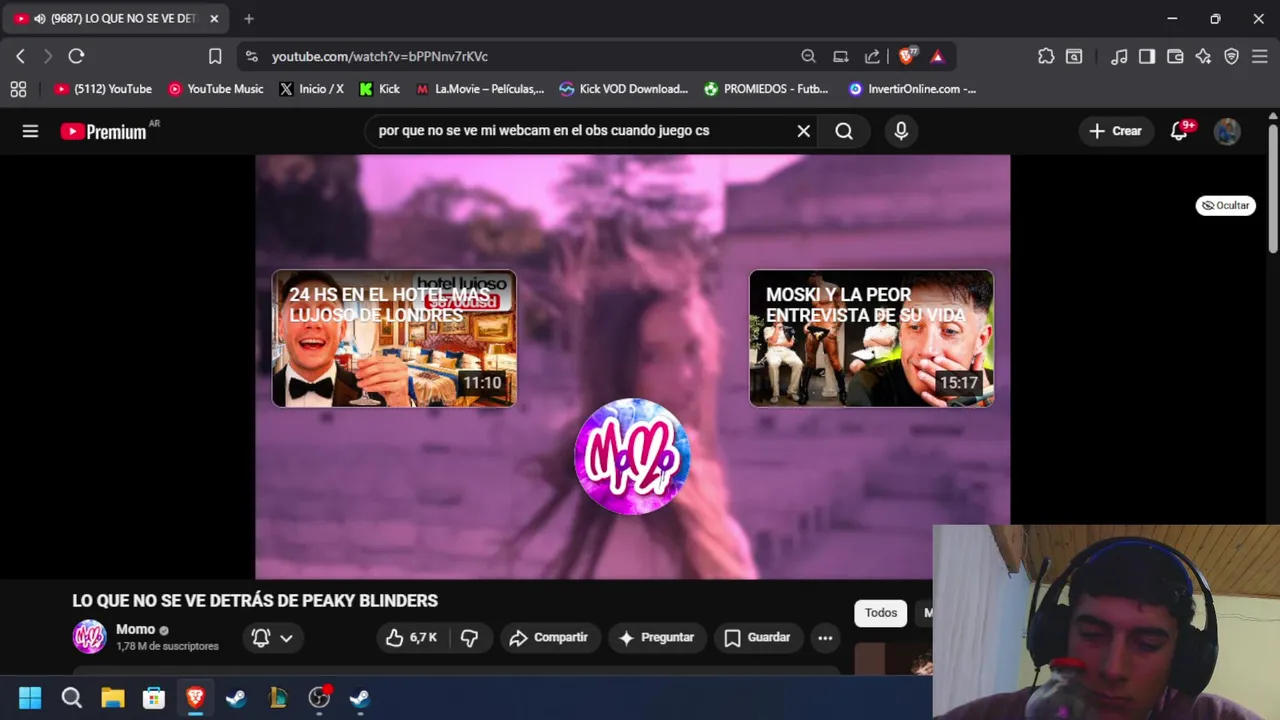This screenshot has height=720, width=1280.
Task: Run search with the magnifier button
Action: tap(844, 131)
